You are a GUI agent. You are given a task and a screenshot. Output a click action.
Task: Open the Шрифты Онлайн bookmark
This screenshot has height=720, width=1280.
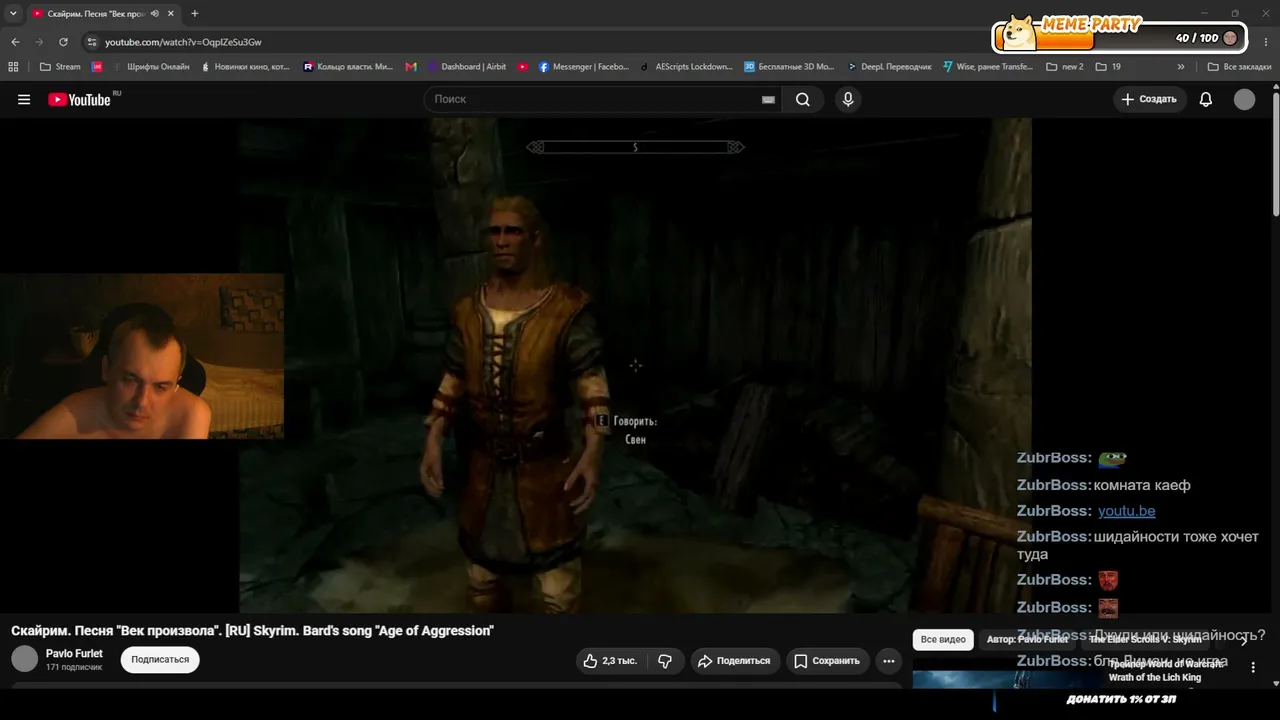[151, 67]
